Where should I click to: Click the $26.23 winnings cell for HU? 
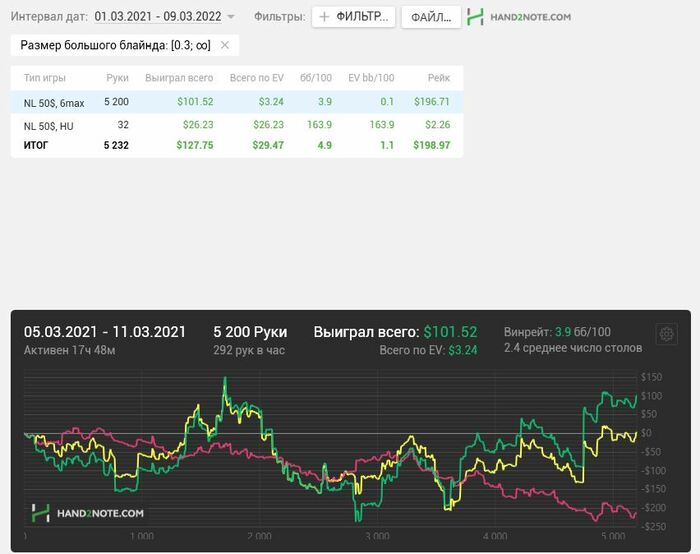pyautogui.click(x=198, y=125)
